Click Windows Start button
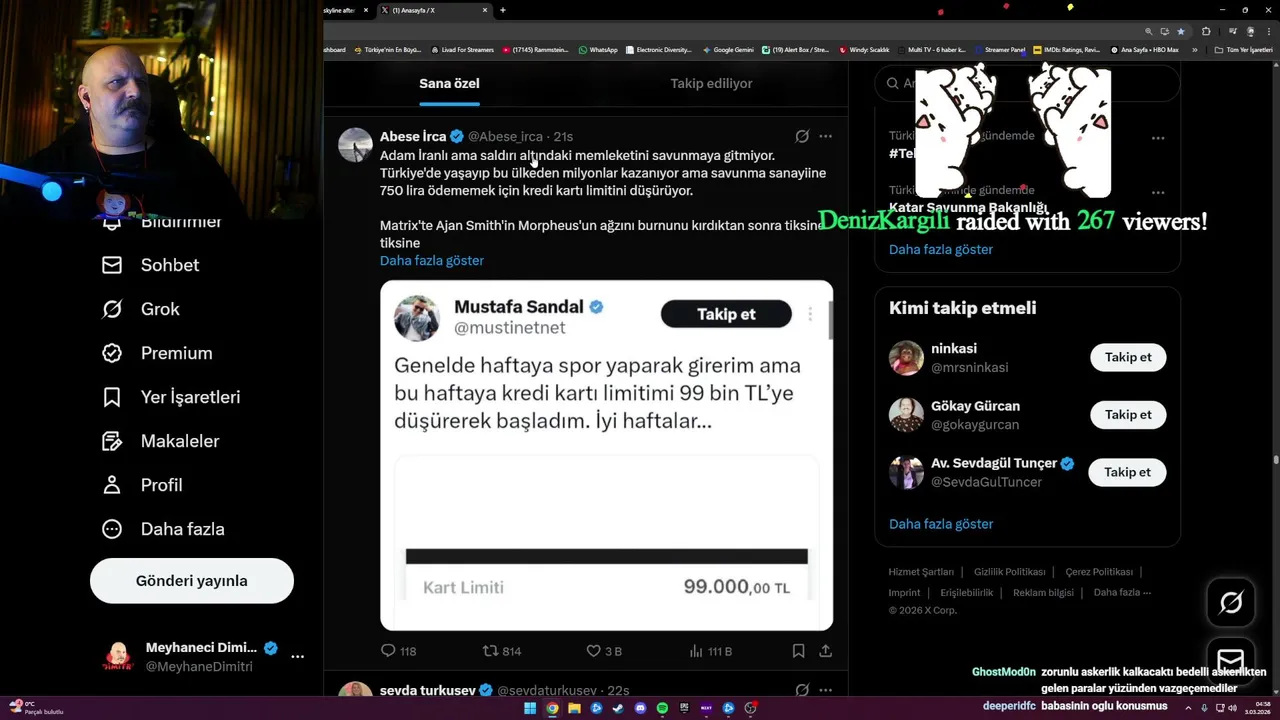Screen dimensions: 1280x720 point(530,708)
